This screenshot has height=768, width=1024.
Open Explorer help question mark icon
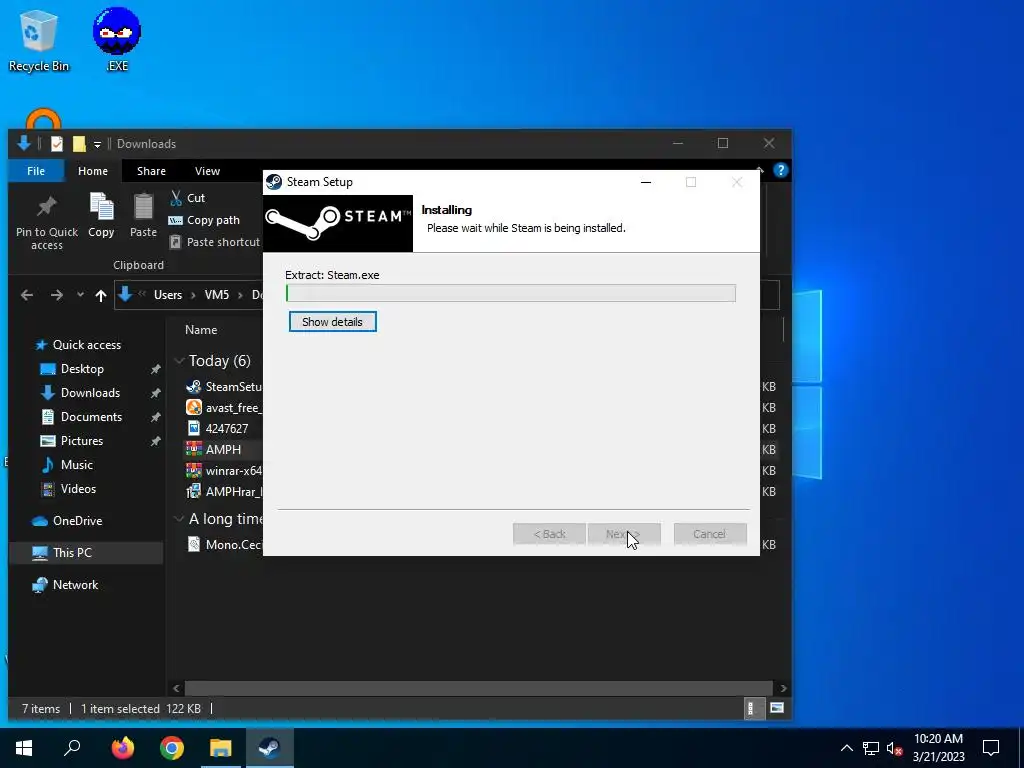(x=780, y=170)
